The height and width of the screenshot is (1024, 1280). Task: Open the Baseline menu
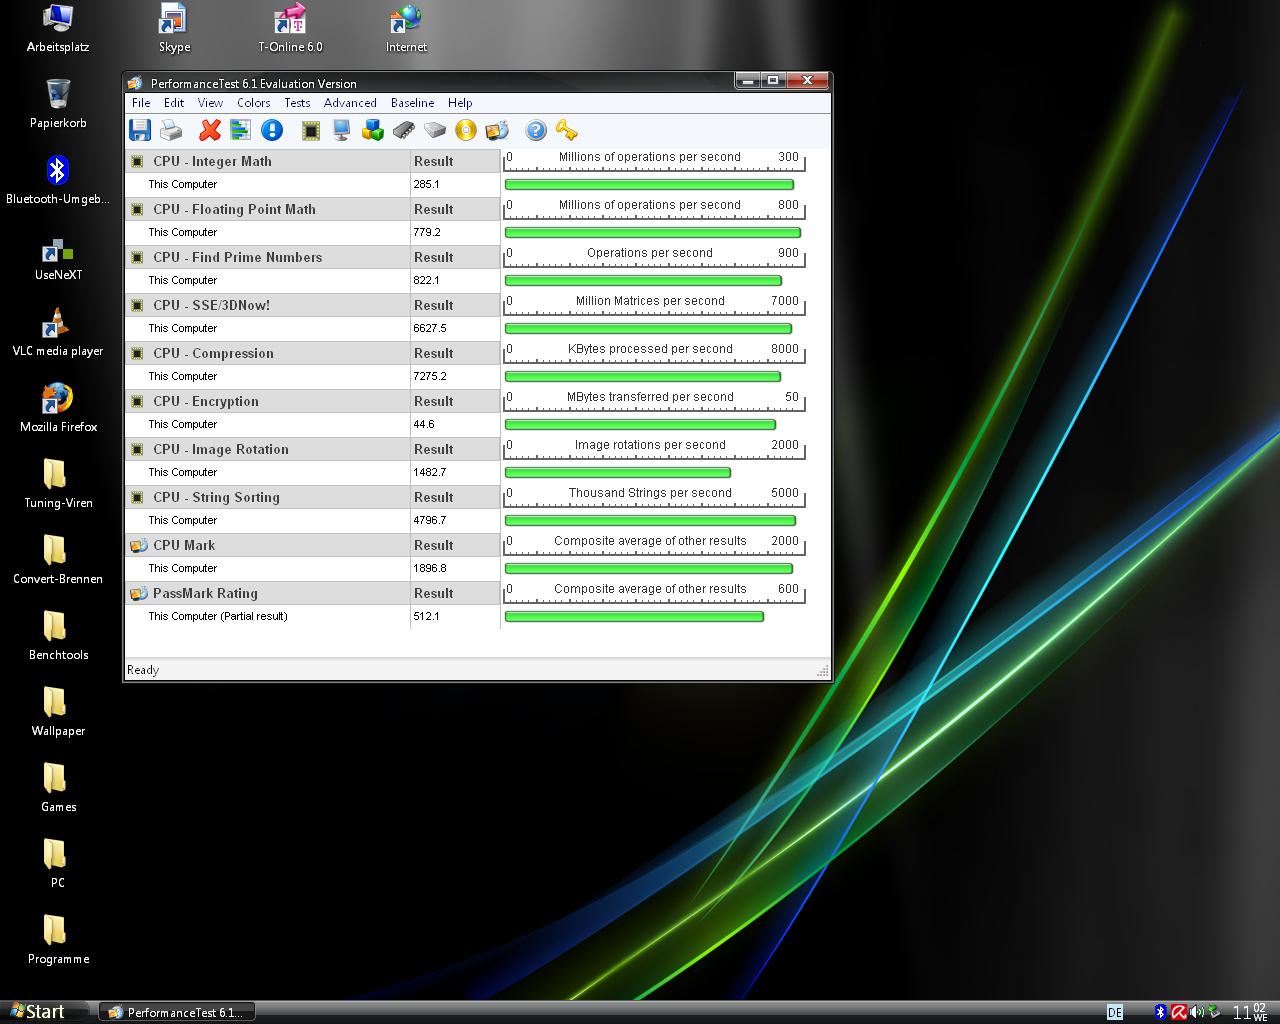[412, 103]
